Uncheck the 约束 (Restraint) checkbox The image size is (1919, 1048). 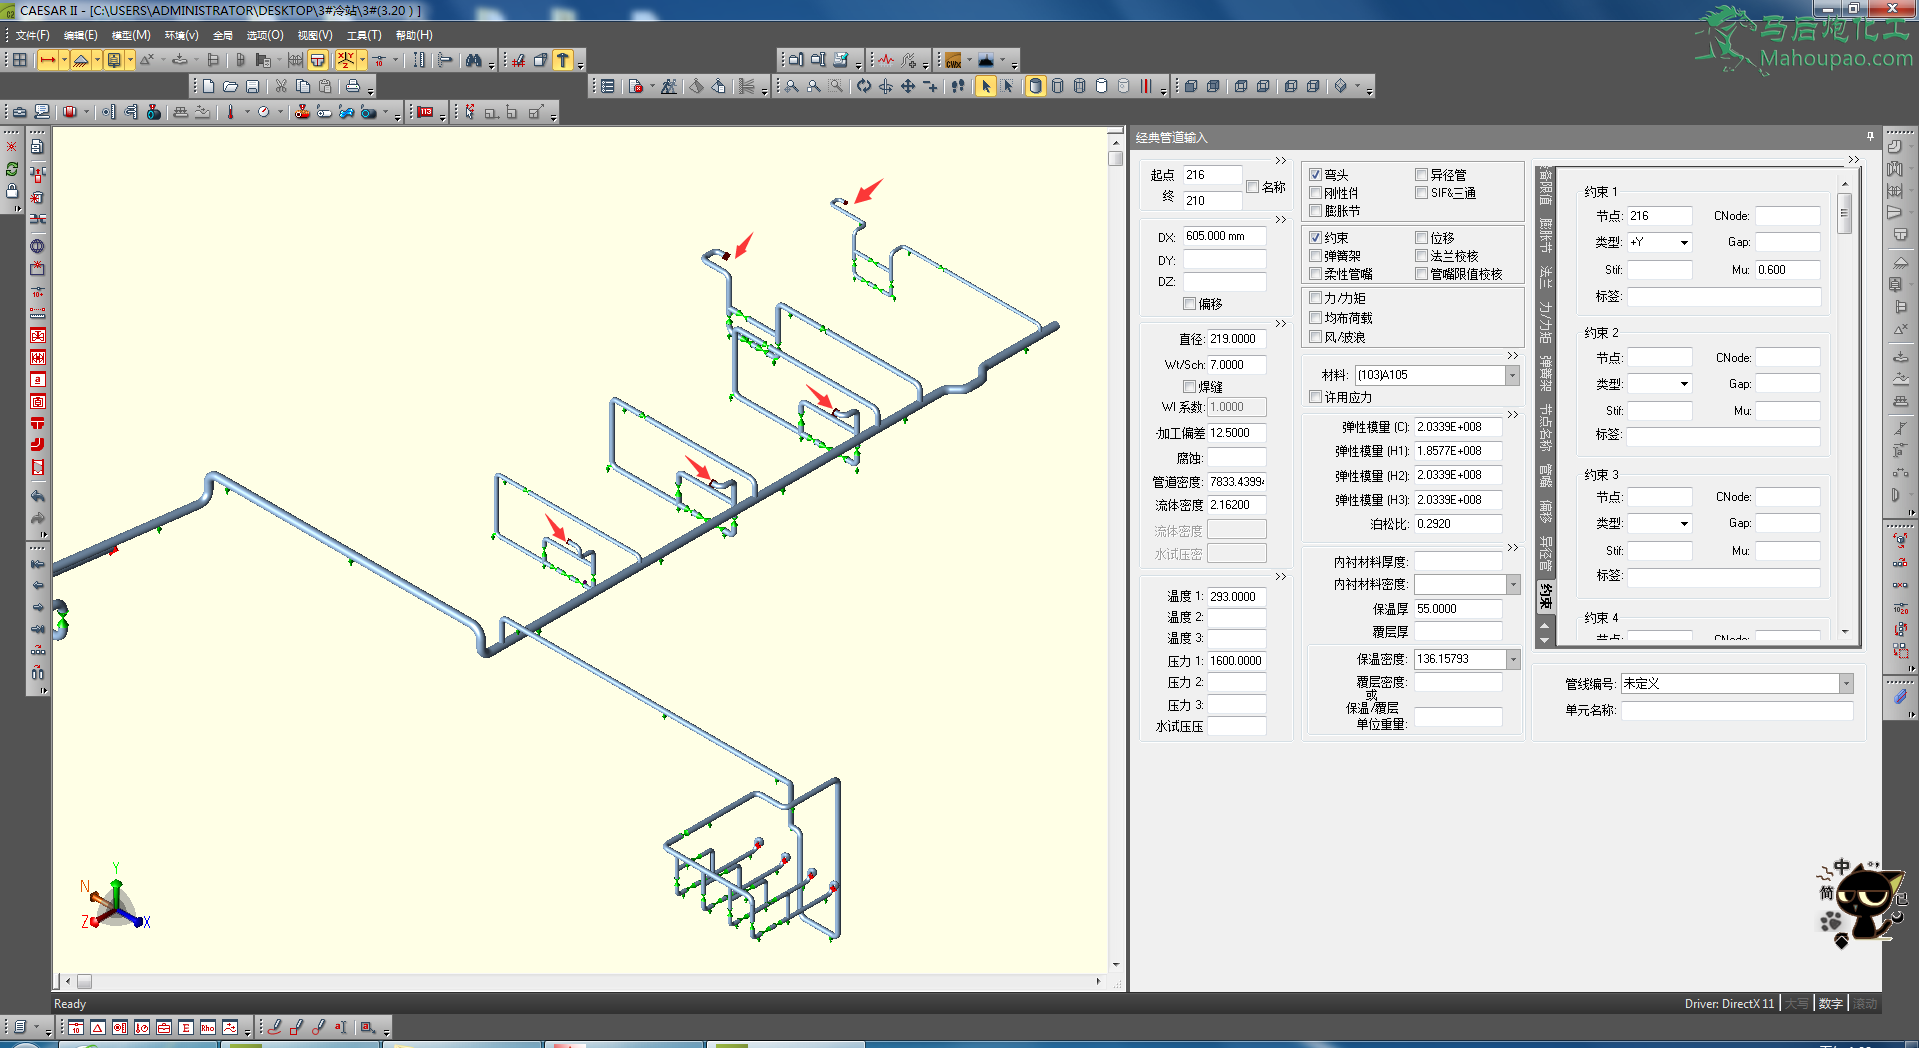point(1316,238)
